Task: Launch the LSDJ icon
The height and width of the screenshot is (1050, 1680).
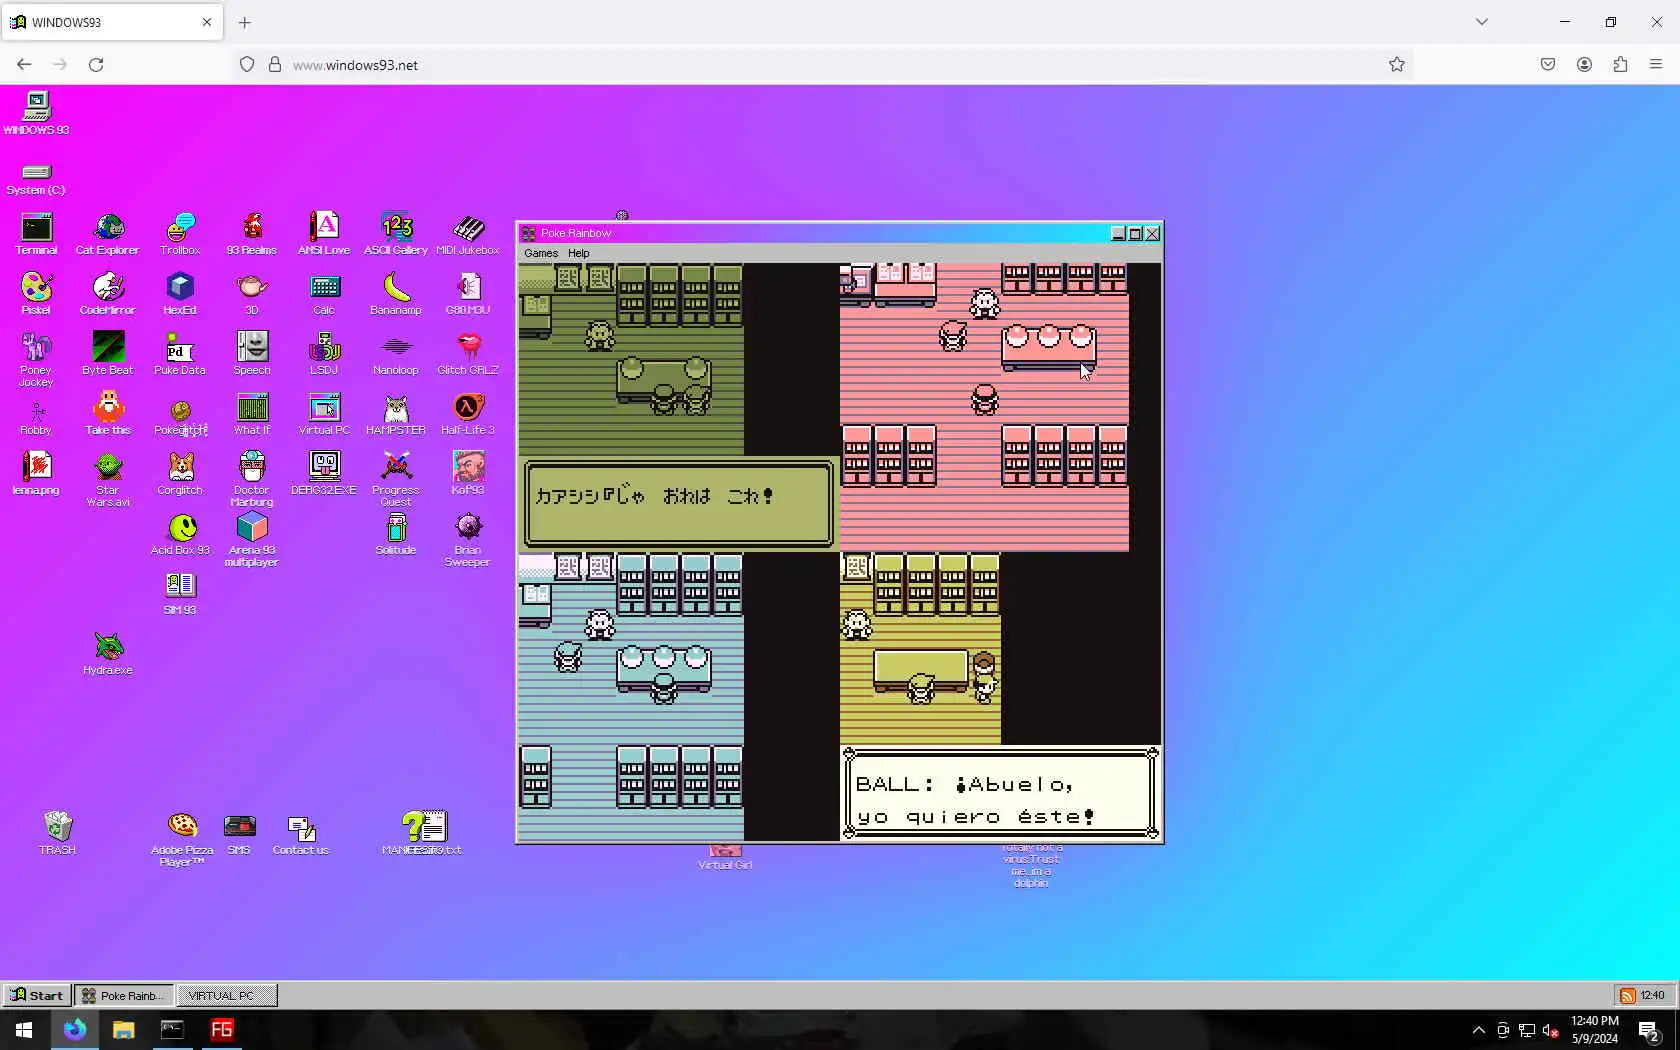Action: [x=324, y=354]
